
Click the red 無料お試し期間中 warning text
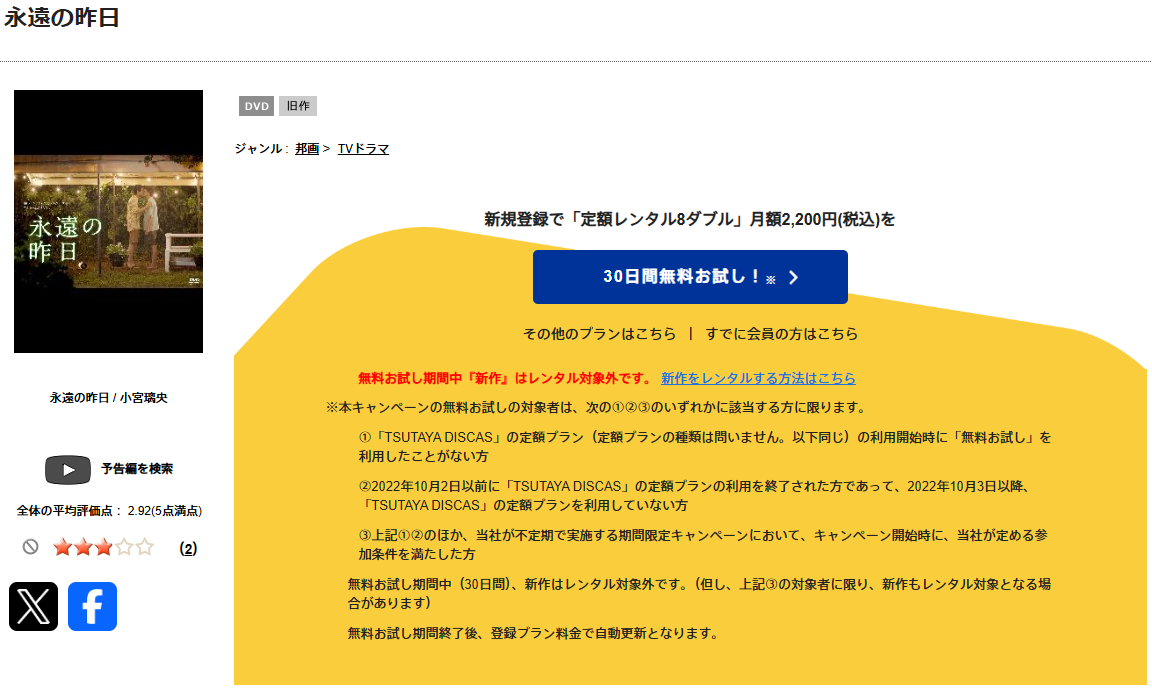pyautogui.click(x=505, y=378)
